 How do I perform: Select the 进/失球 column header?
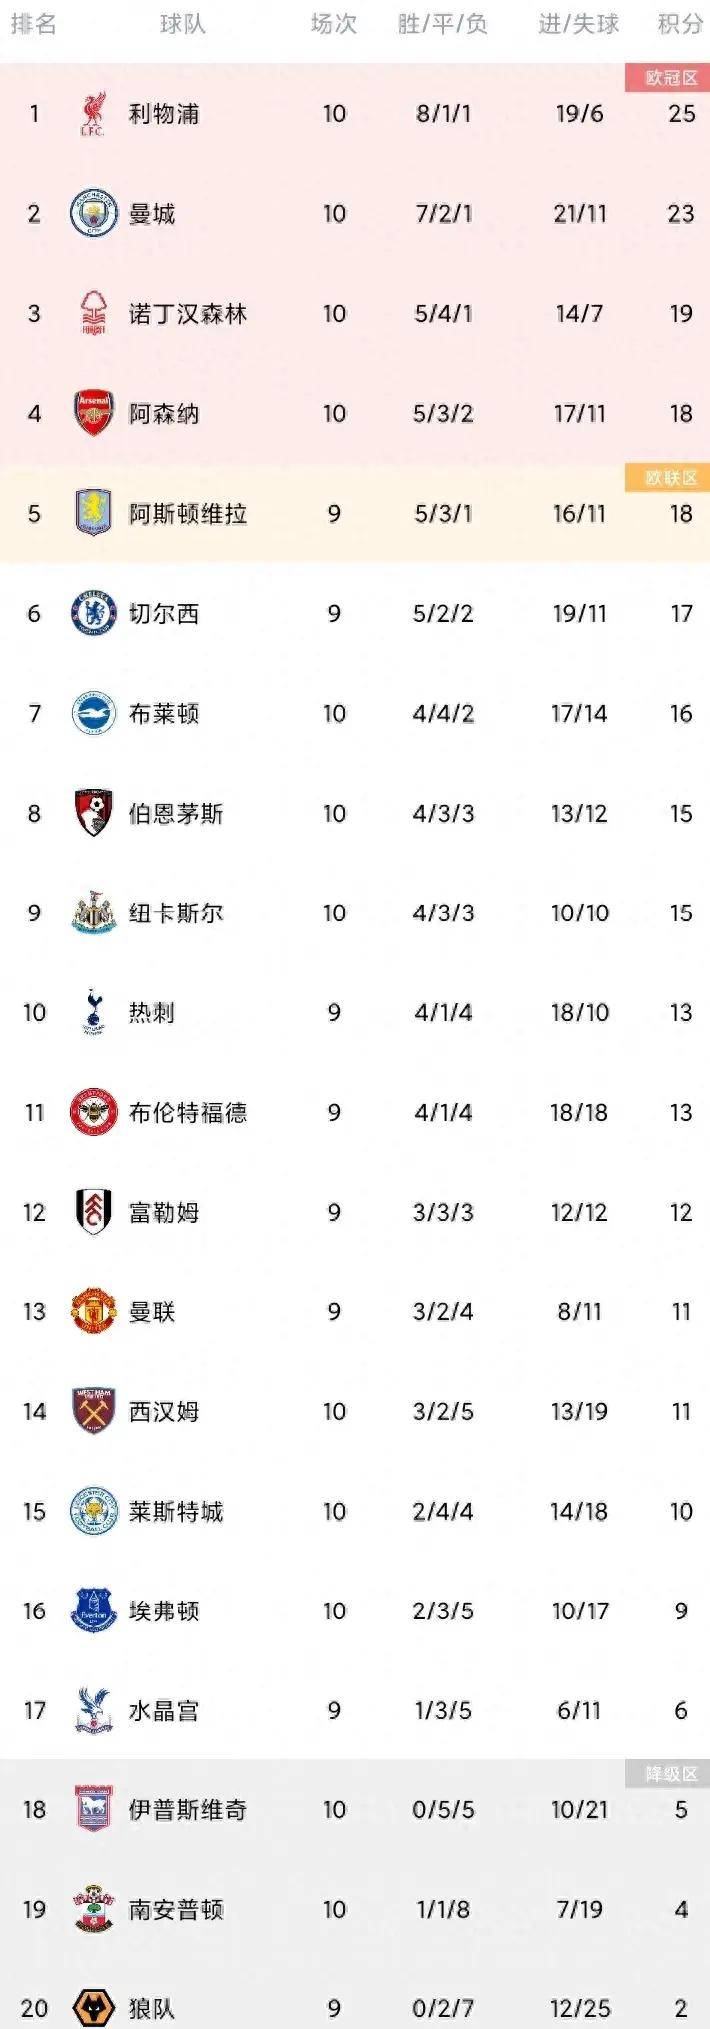tap(579, 24)
